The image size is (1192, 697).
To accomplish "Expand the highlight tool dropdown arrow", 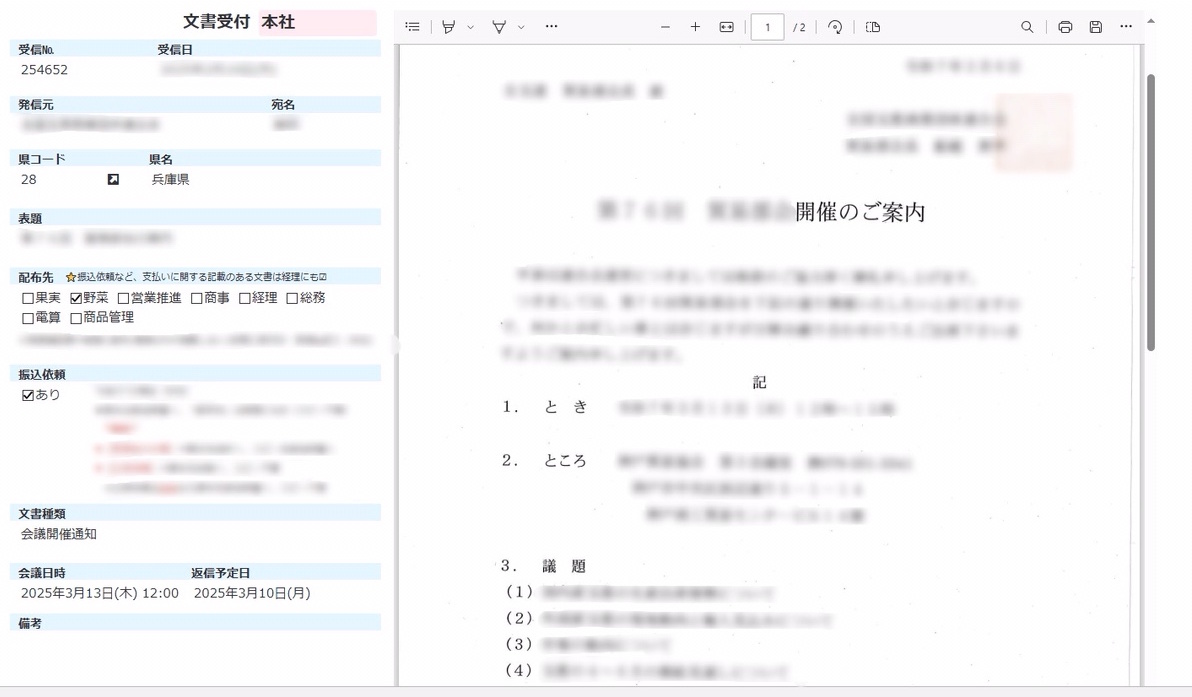I will click(471, 27).
